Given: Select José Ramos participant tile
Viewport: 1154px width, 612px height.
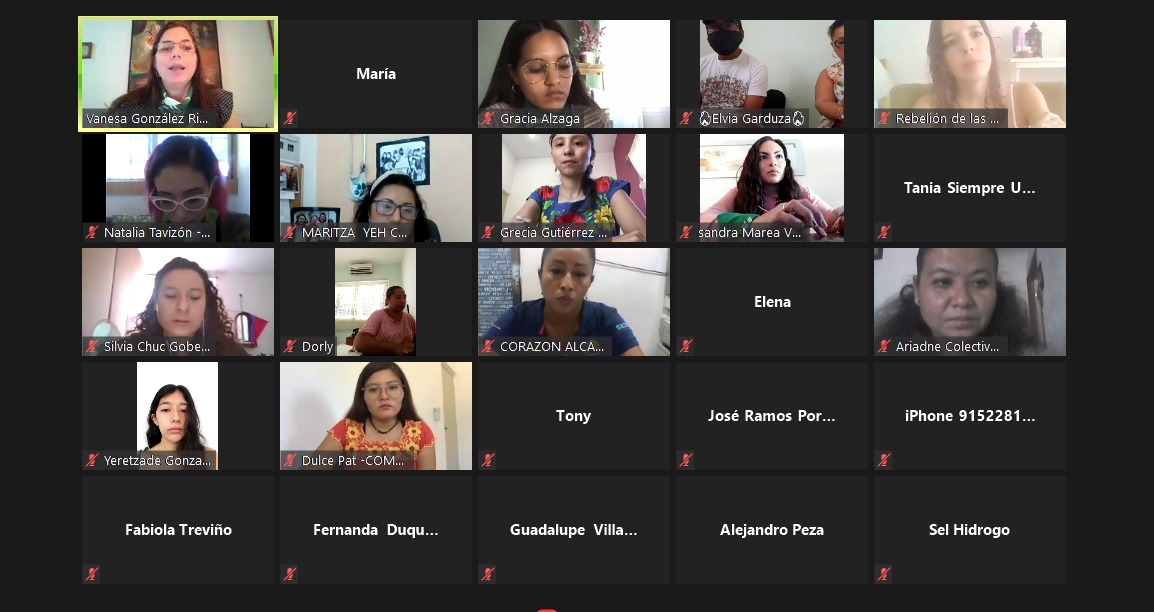Looking at the screenshot, I should pyautogui.click(x=772, y=416).
